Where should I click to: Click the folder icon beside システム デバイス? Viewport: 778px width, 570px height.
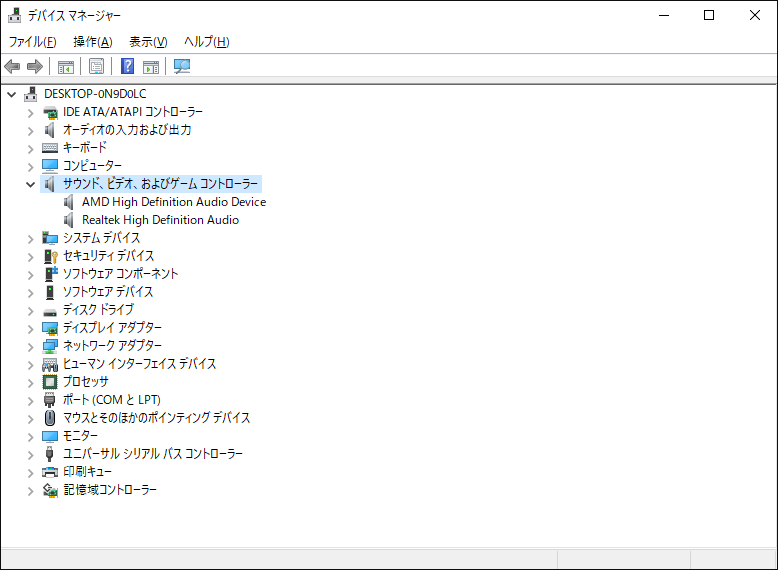click(x=50, y=238)
